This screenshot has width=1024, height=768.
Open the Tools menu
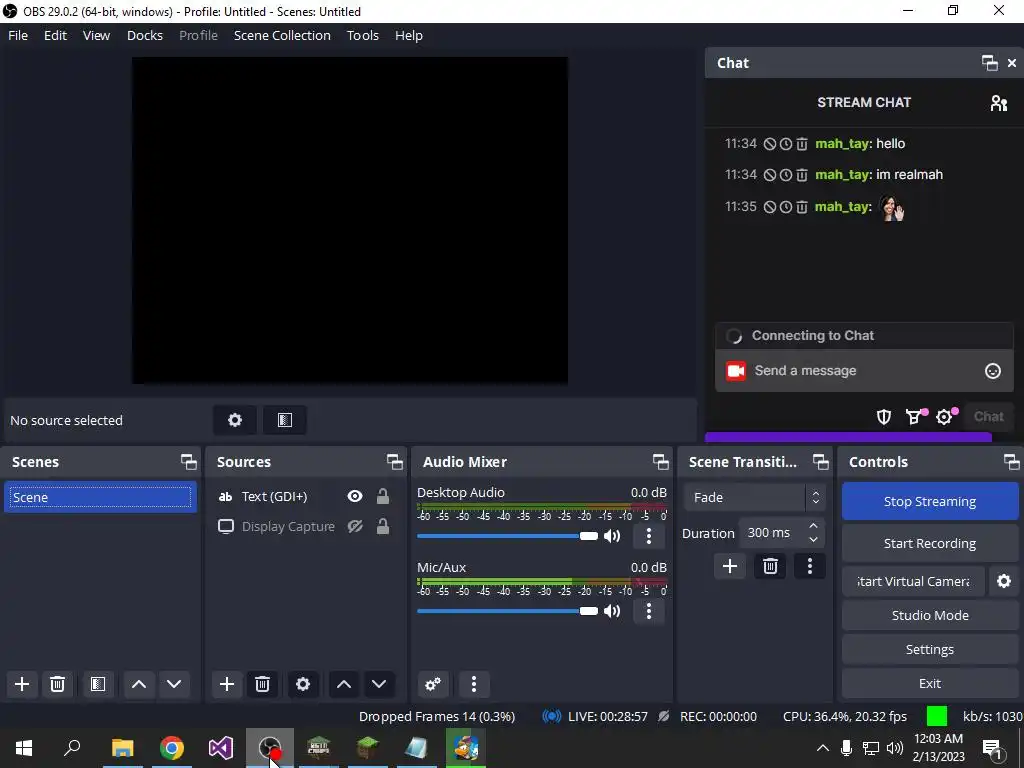pyautogui.click(x=362, y=35)
